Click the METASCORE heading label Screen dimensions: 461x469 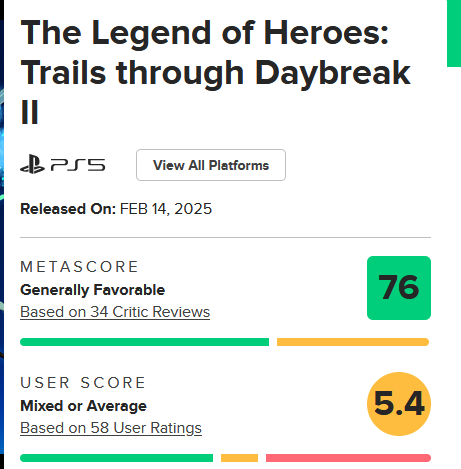[79, 267]
